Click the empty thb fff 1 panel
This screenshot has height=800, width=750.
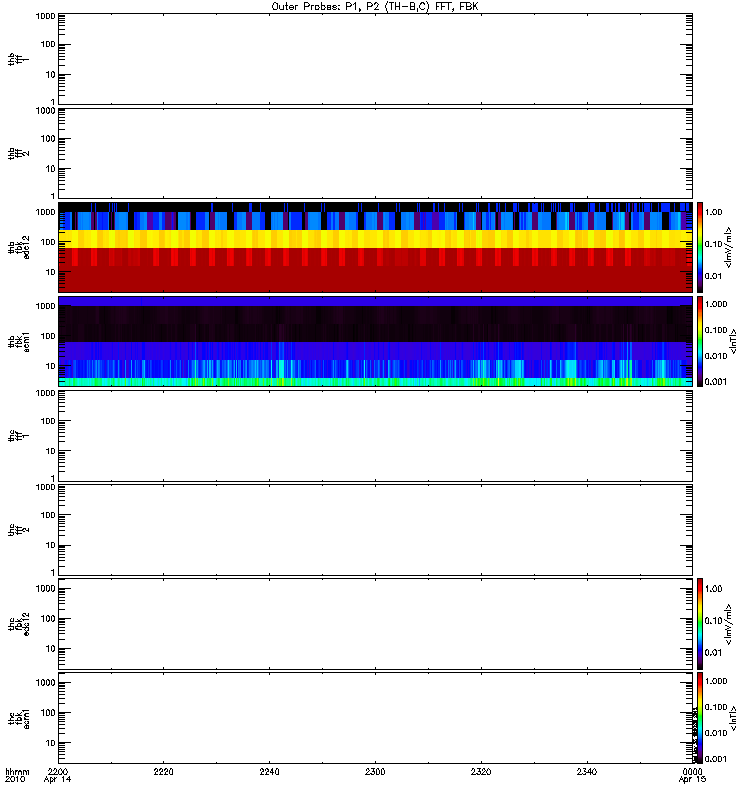[375, 59]
